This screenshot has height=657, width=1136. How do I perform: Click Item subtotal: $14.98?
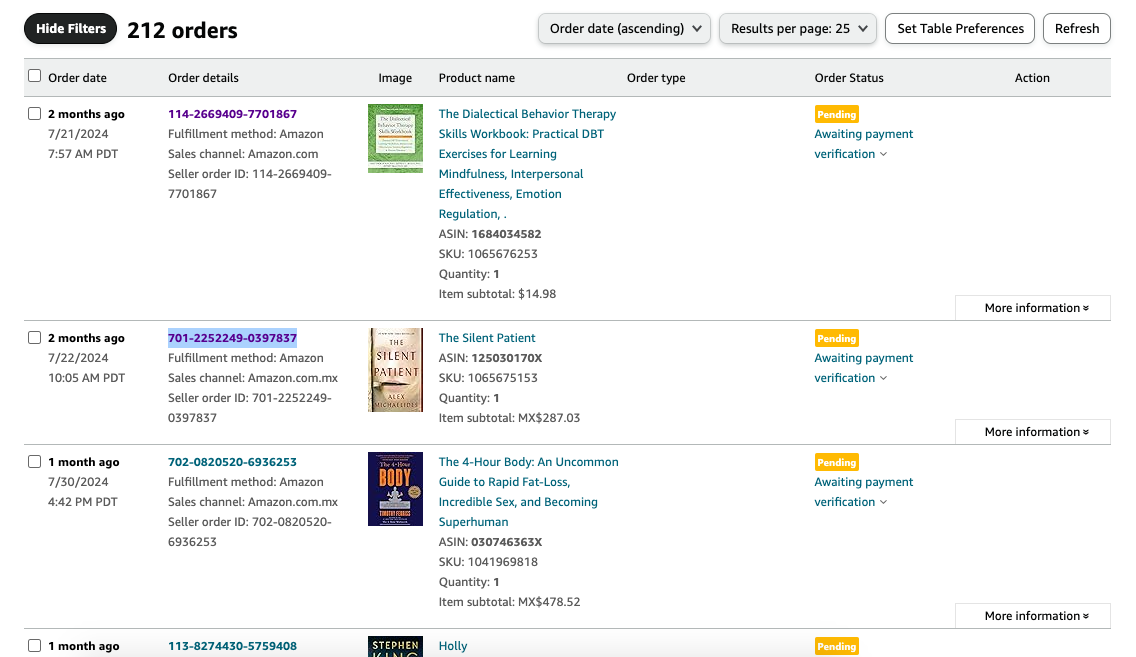497,293
